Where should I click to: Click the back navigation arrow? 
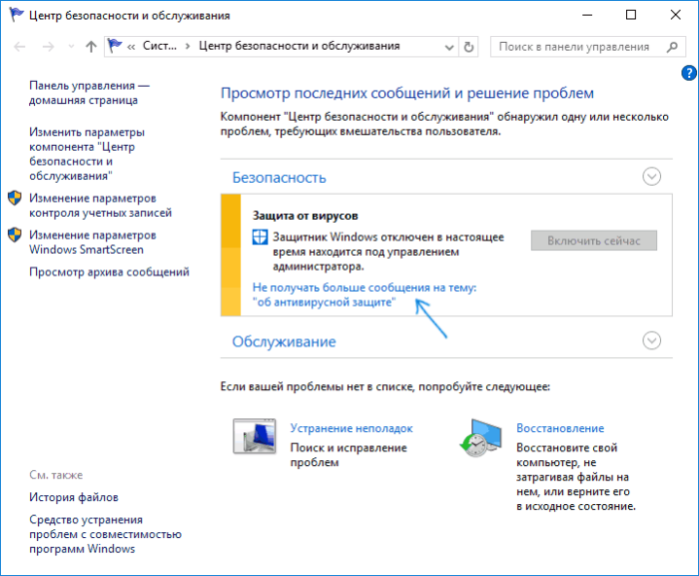point(20,46)
